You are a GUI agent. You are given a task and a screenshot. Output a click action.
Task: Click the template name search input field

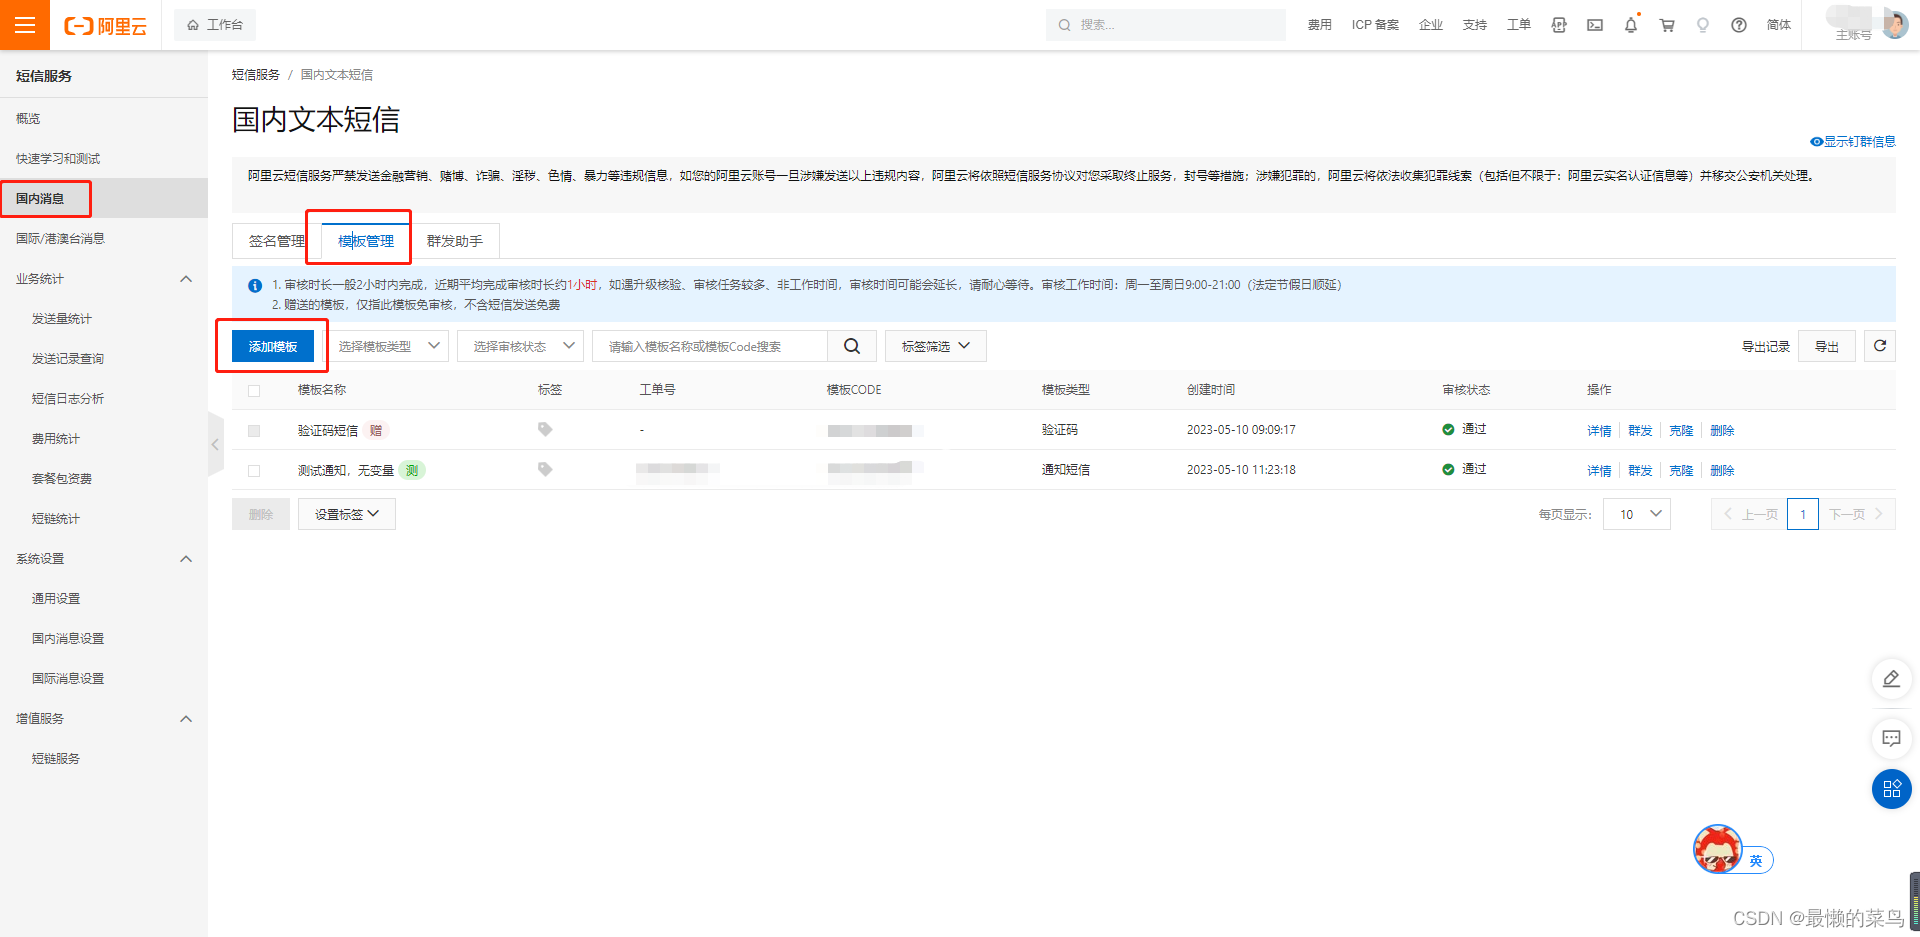point(710,345)
